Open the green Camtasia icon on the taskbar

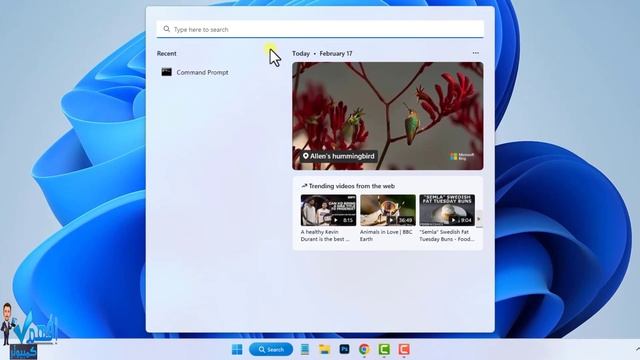384,349
